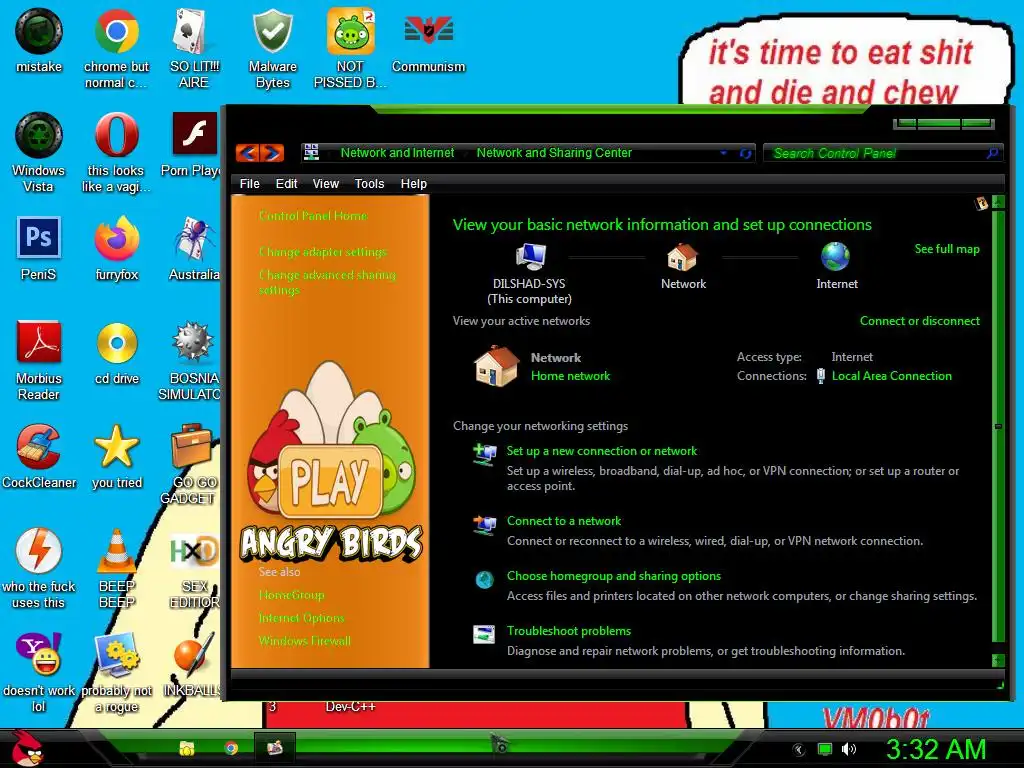Open the 'you tried' star icon
1024x768 pixels.
116,456
